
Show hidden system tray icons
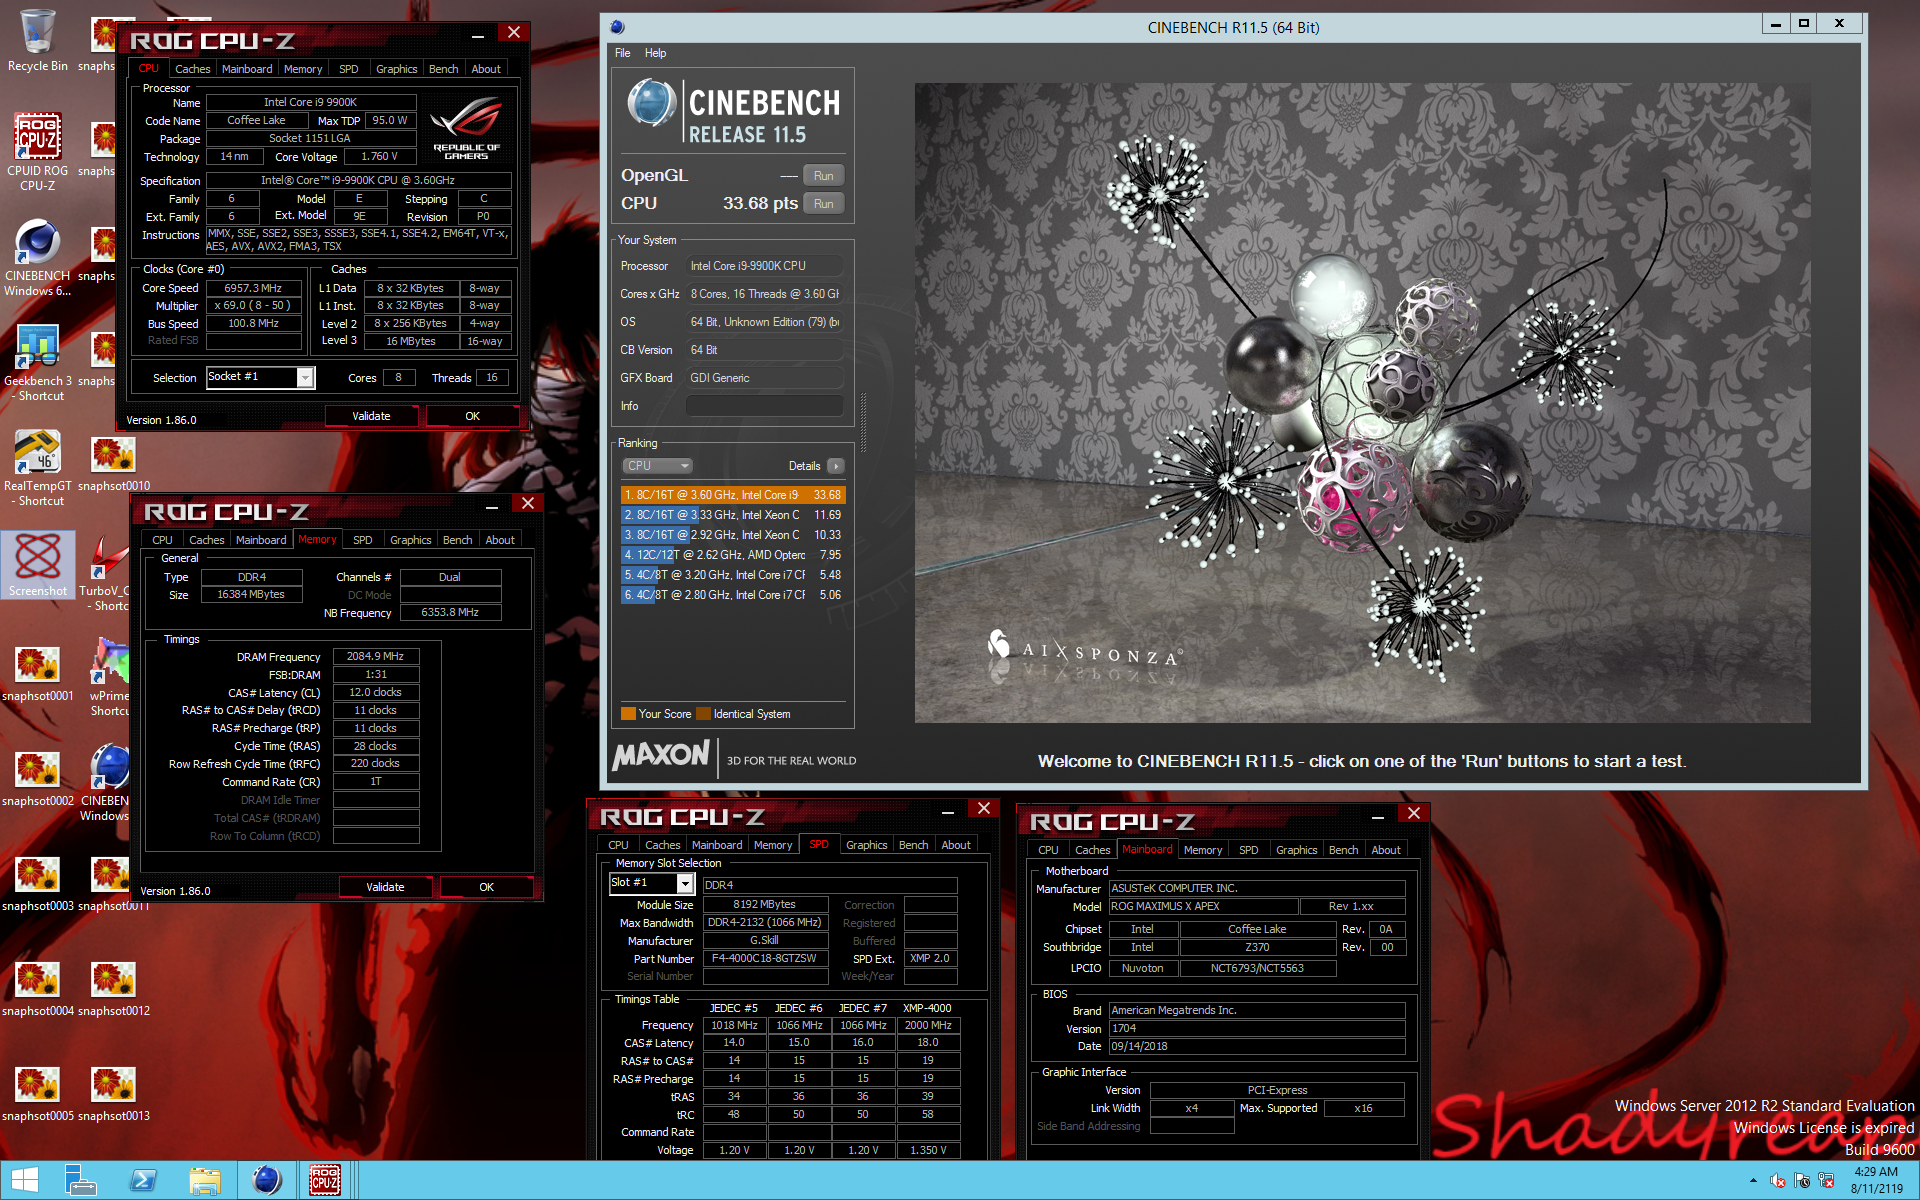coord(1753,1181)
